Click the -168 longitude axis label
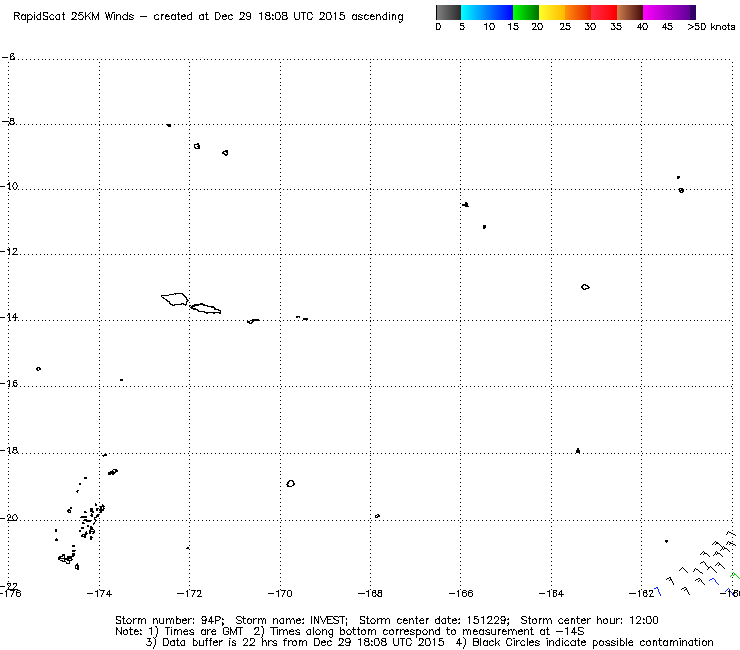This screenshot has height=650, width=740. (370, 593)
